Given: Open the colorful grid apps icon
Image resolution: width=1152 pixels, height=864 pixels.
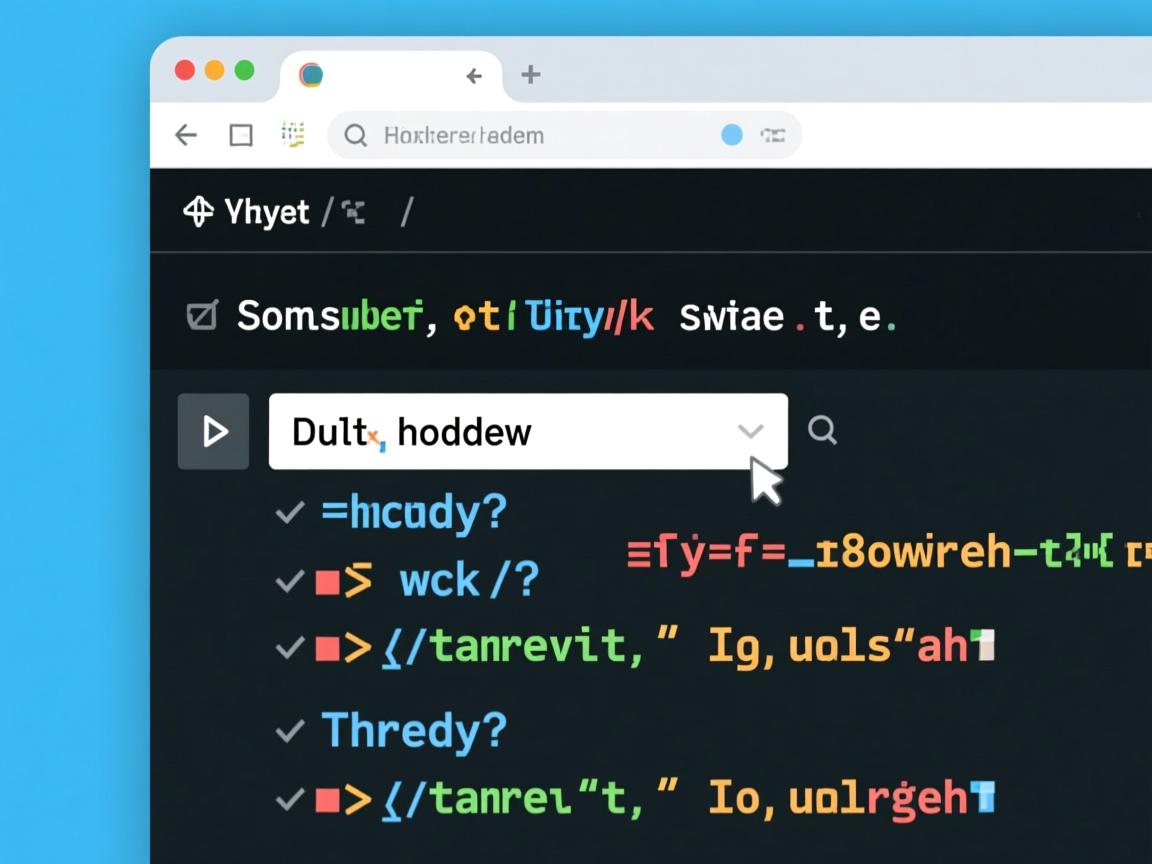Looking at the screenshot, I should [293, 134].
